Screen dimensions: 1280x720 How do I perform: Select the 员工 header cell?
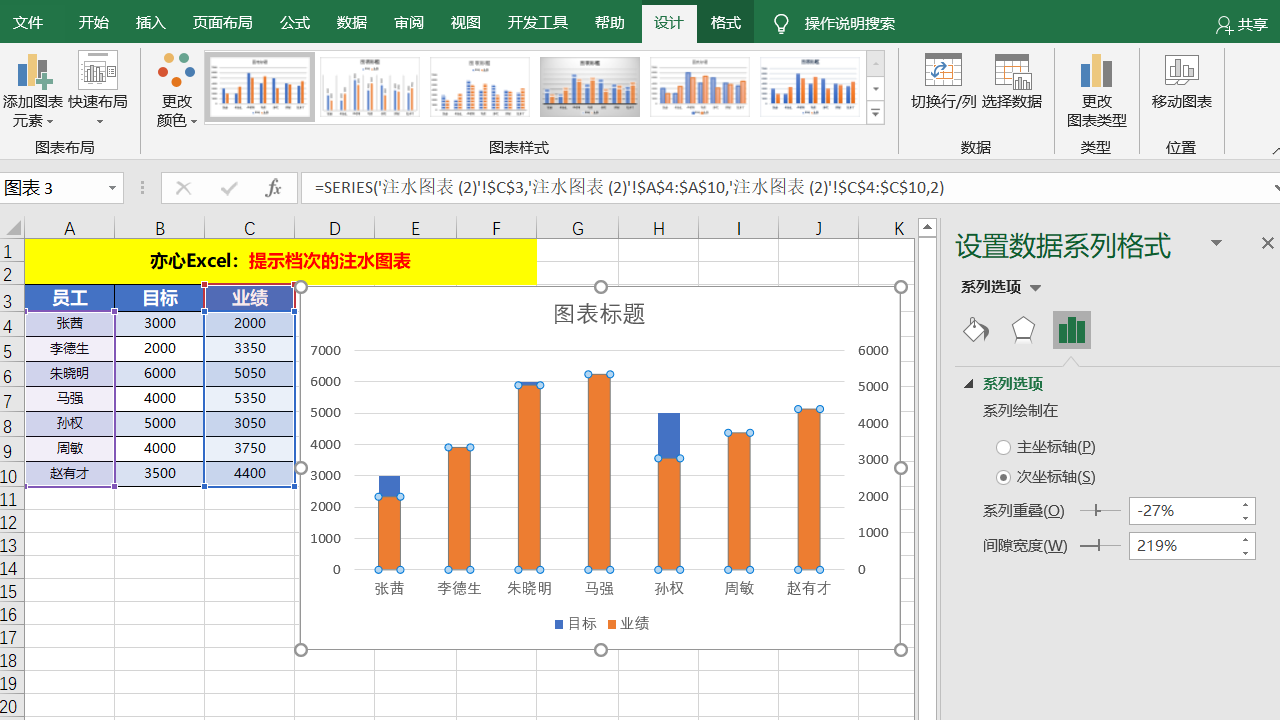pos(70,297)
